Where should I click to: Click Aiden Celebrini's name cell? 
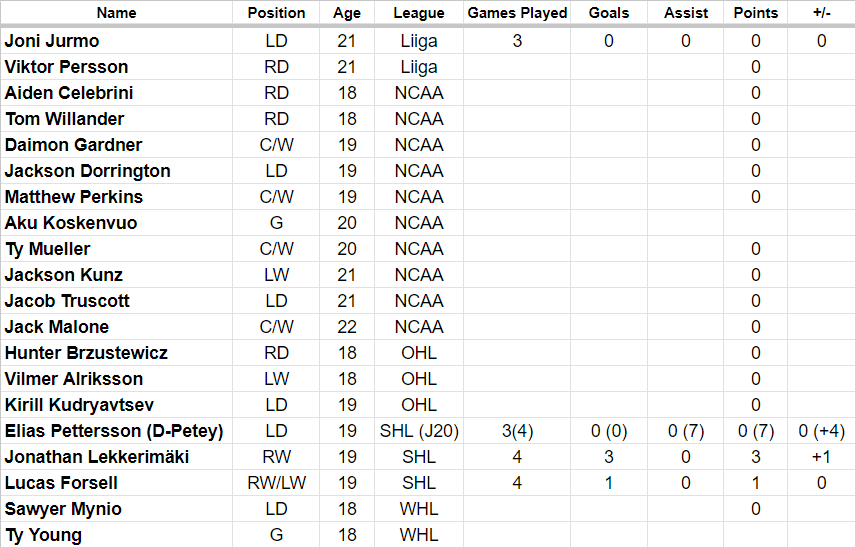pos(69,93)
